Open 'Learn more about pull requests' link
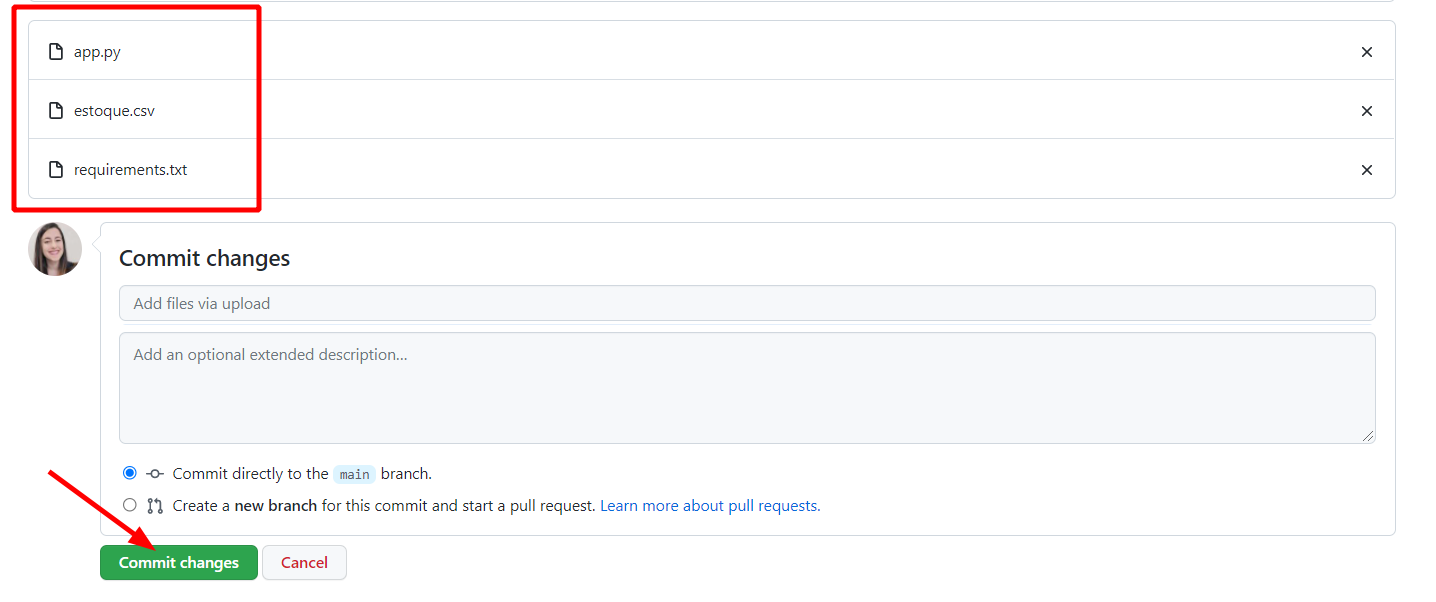1436x602 pixels. point(710,506)
